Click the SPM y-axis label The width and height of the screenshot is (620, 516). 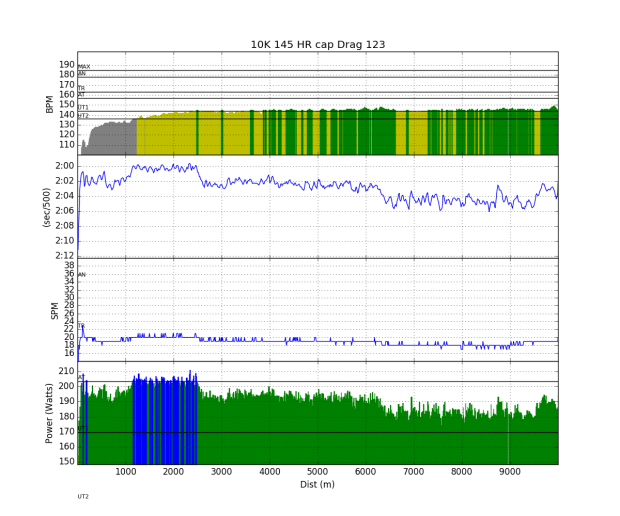pyautogui.click(x=56, y=311)
